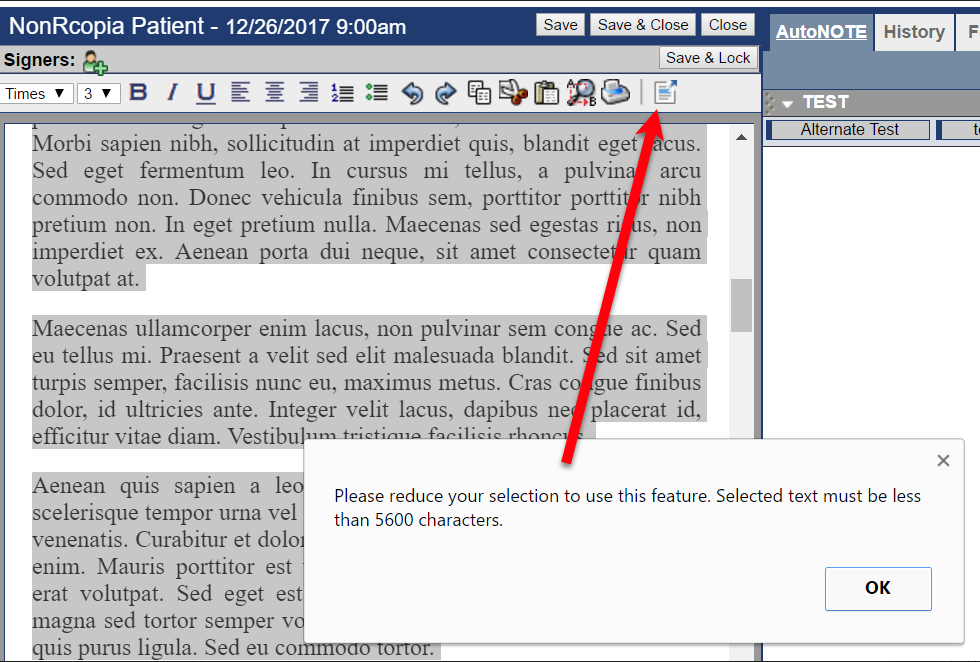The height and width of the screenshot is (662, 980).
Task: Toggle underline formatting
Action: pyautogui.click(x=206, y=93)
